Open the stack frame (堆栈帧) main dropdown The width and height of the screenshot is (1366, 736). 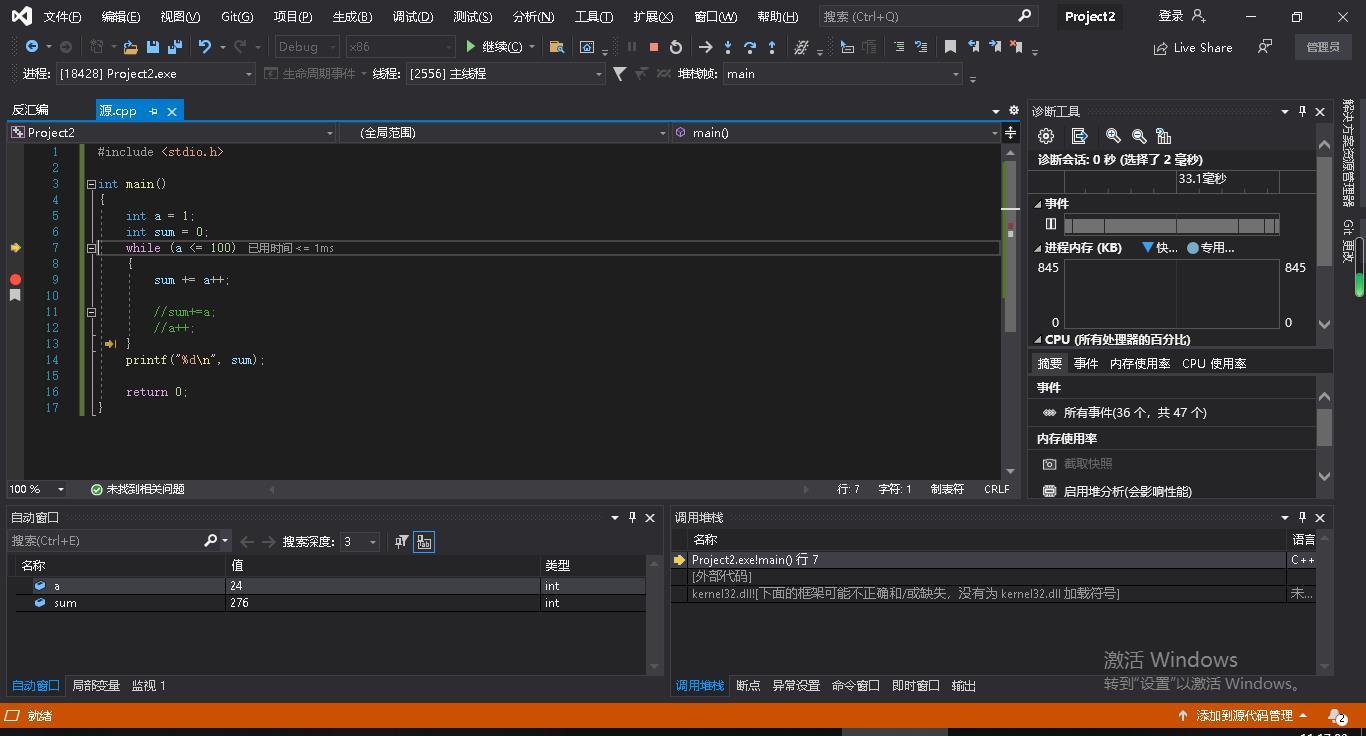(x=842, y=74)
